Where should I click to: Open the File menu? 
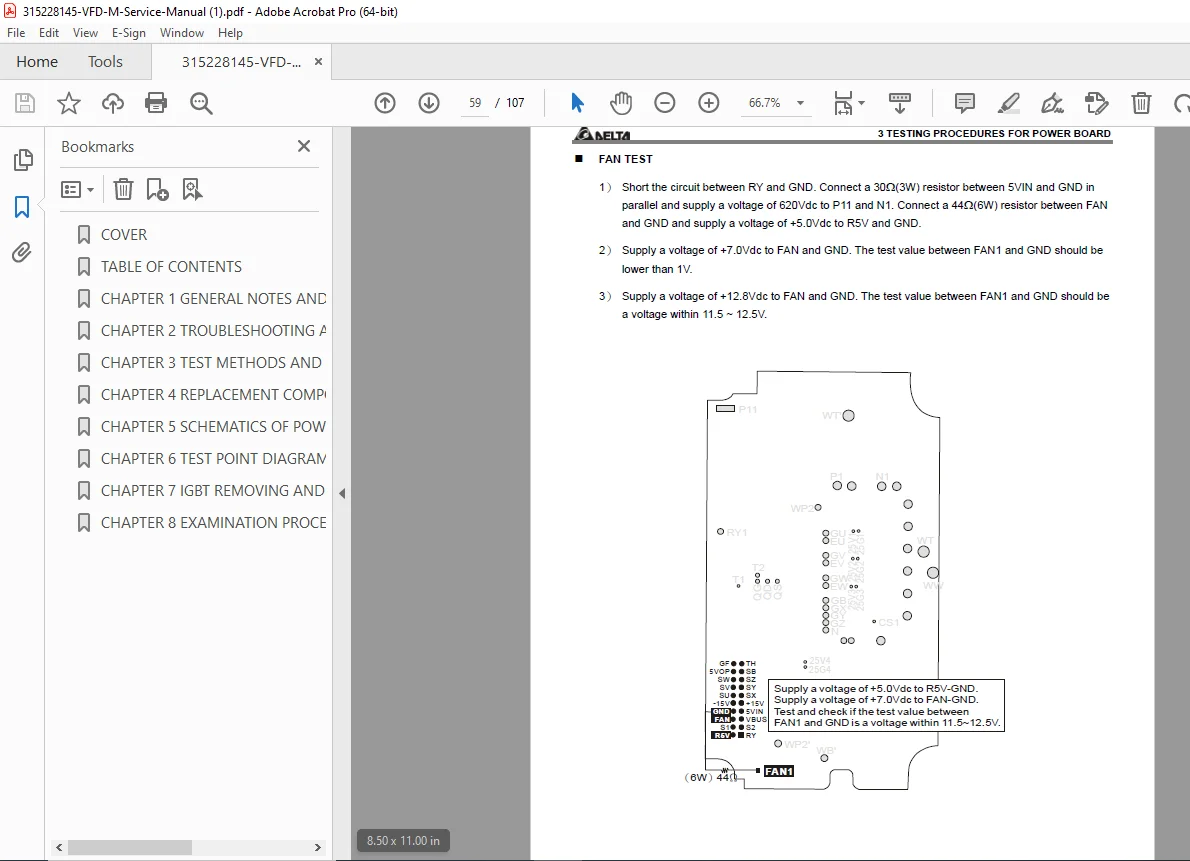point(16,33)
